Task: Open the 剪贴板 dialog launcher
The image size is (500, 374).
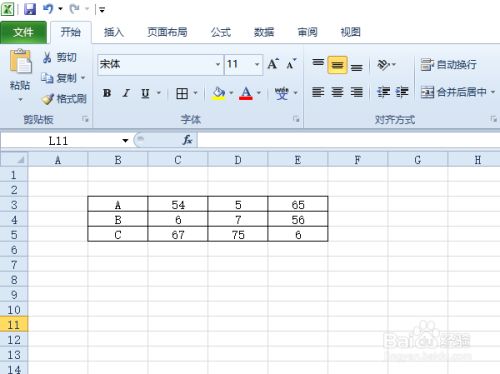Action: (86, 119)
